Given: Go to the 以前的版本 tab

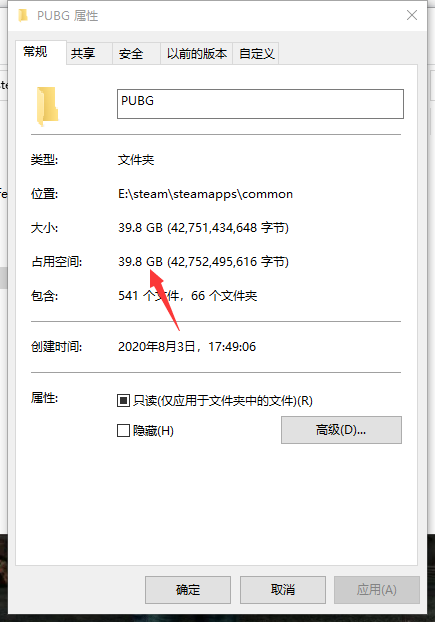Looking at the screenshot, I should point(196,53).
